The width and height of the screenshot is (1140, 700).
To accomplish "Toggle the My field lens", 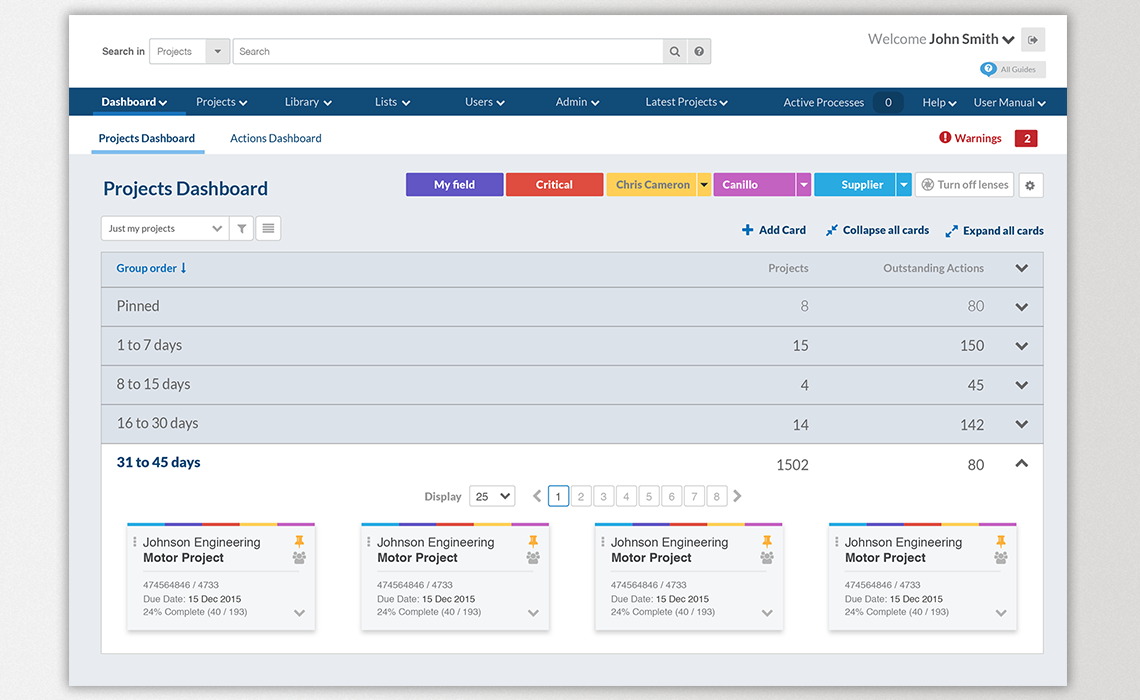I will 454,185.
